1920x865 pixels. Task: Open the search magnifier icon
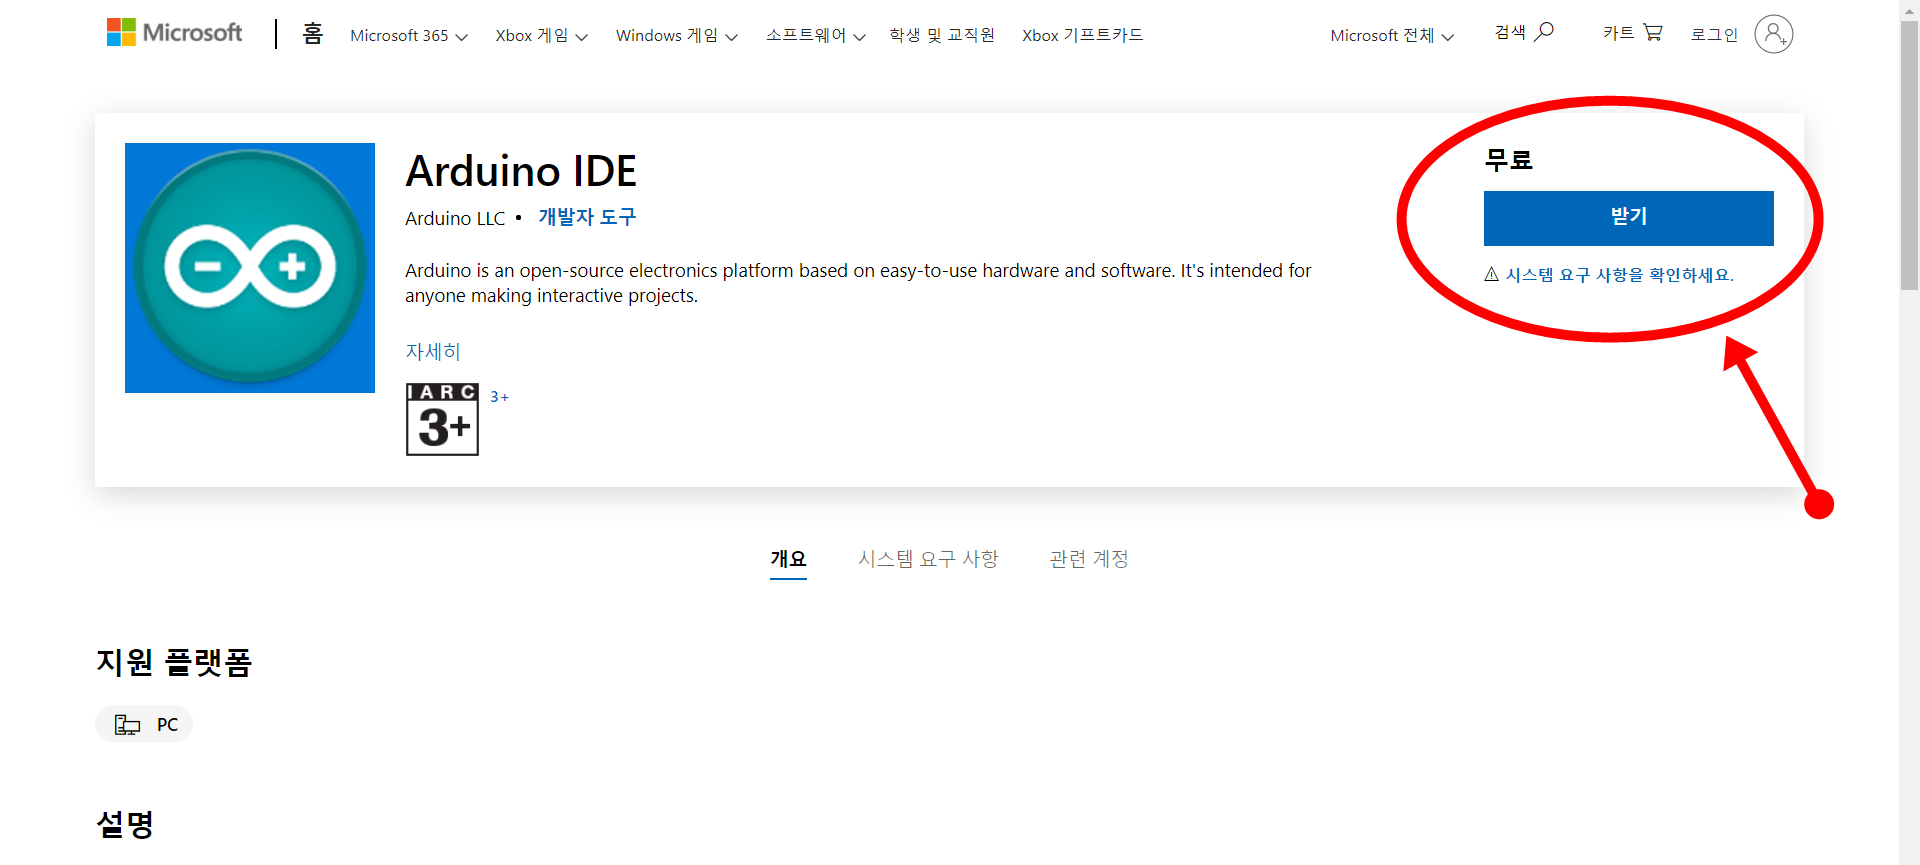click(1544, 32)
